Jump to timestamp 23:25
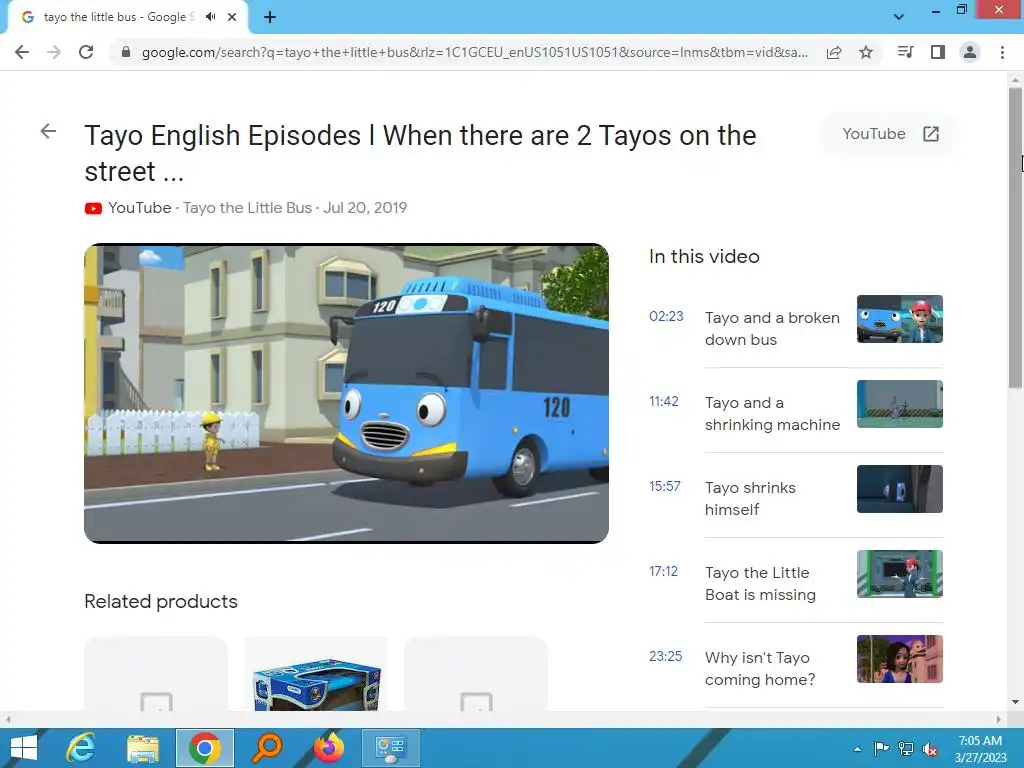This screenshot has width=1024, height=768. (665, 656)
